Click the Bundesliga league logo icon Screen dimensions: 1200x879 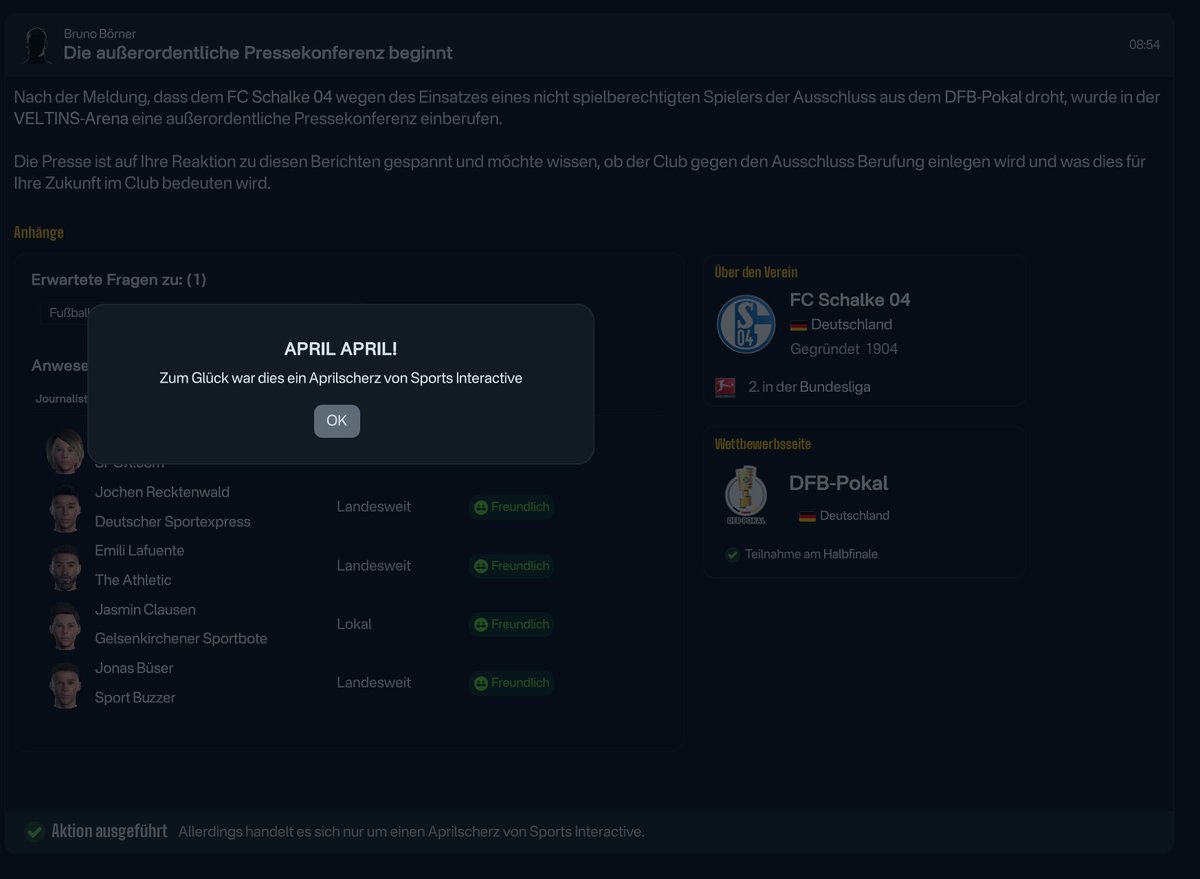(725, 387)
